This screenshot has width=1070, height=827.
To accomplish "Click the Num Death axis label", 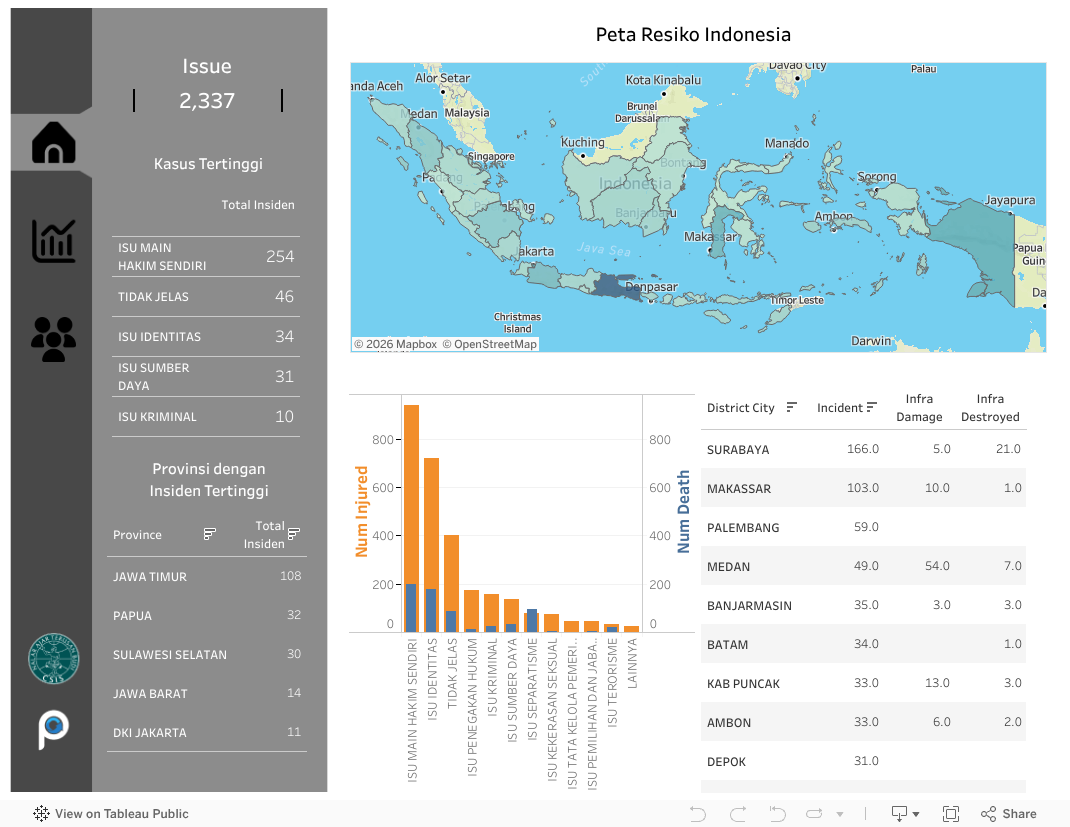I will 683,511.
